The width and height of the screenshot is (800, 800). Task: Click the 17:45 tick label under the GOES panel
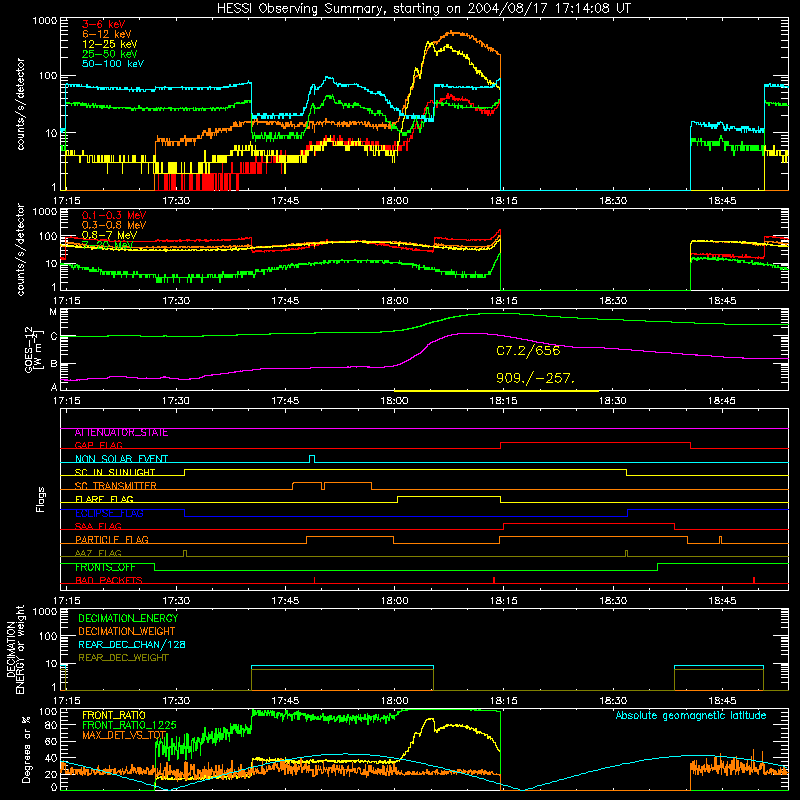click(285, 401)
